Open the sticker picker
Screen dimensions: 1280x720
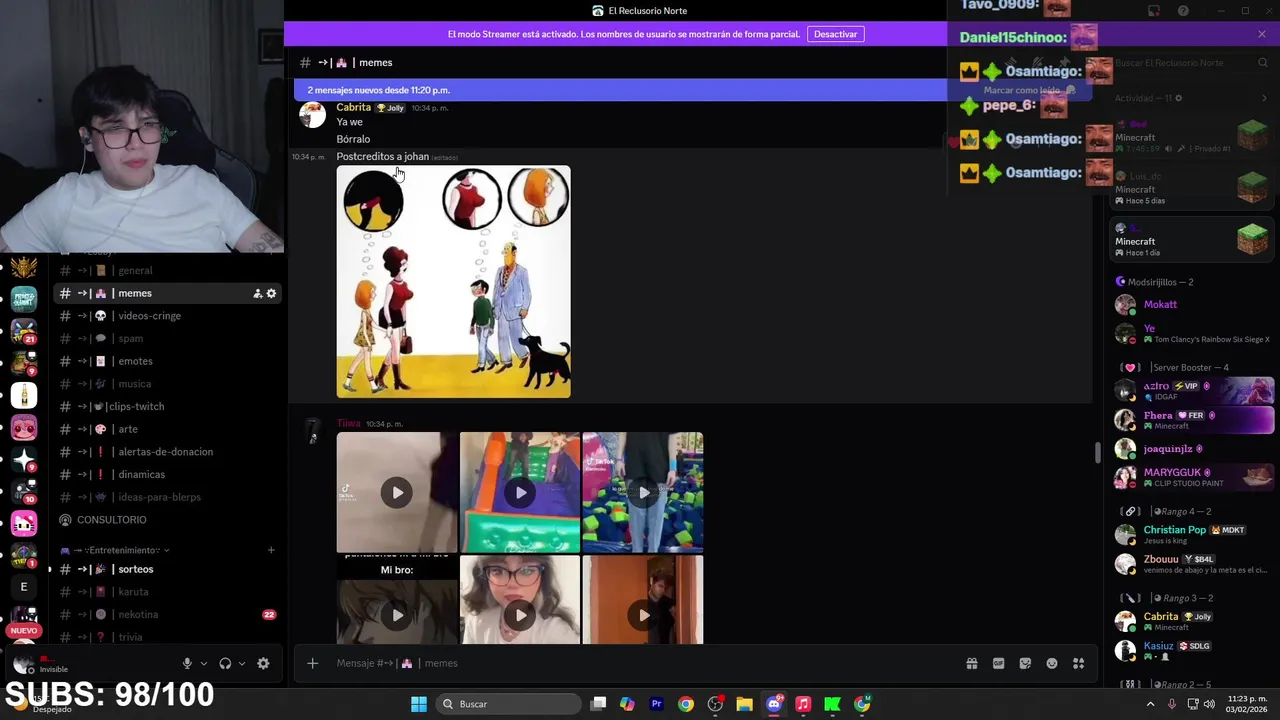[x=1025, y=663]
